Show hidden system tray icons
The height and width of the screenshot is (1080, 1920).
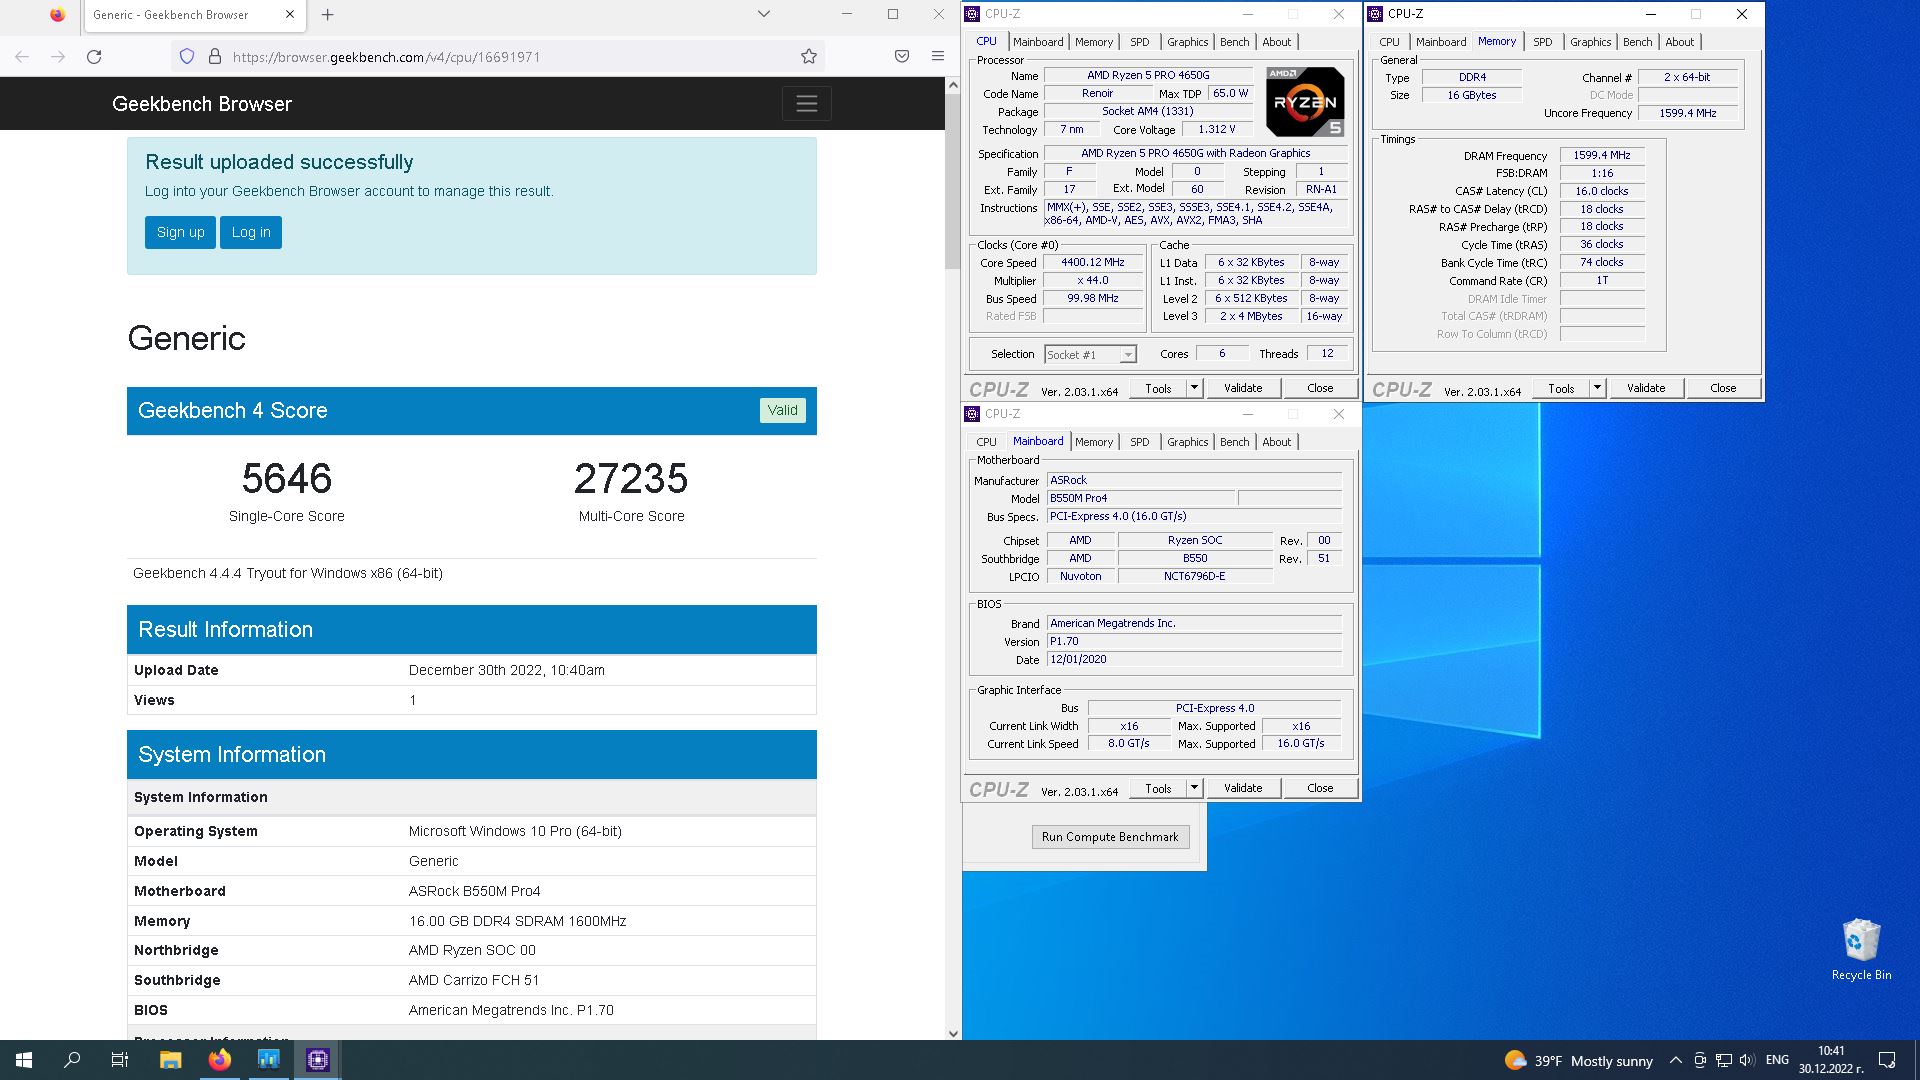coord(1676,1060)
